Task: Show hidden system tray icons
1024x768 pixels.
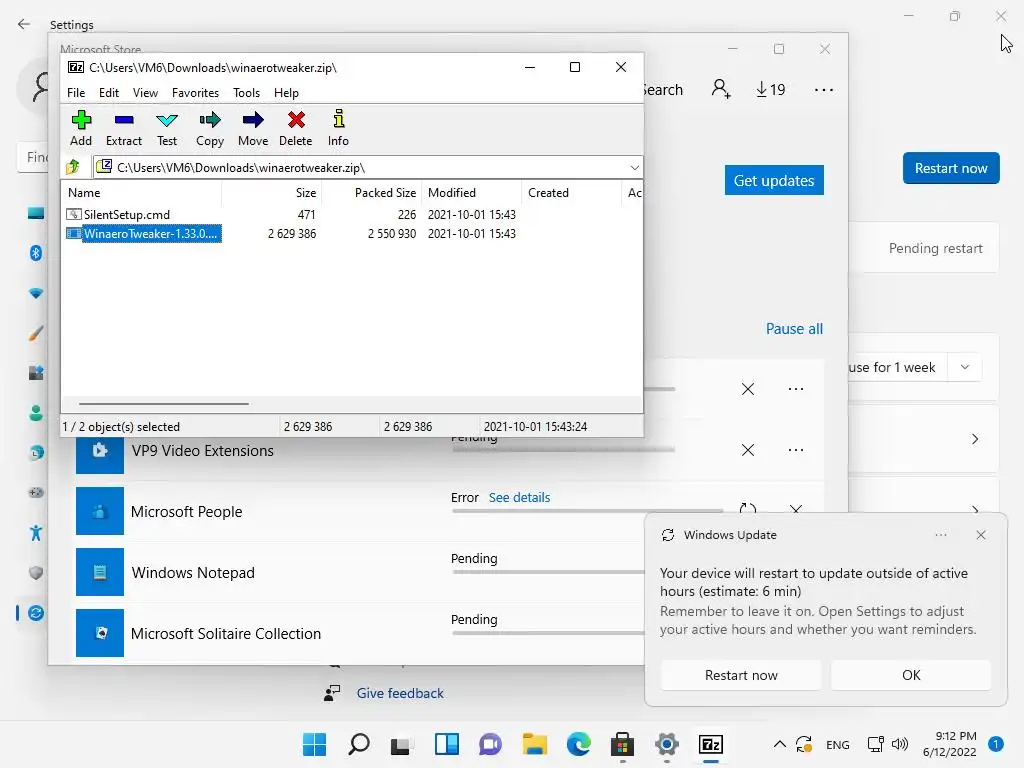Action: [x=779, y=744]
